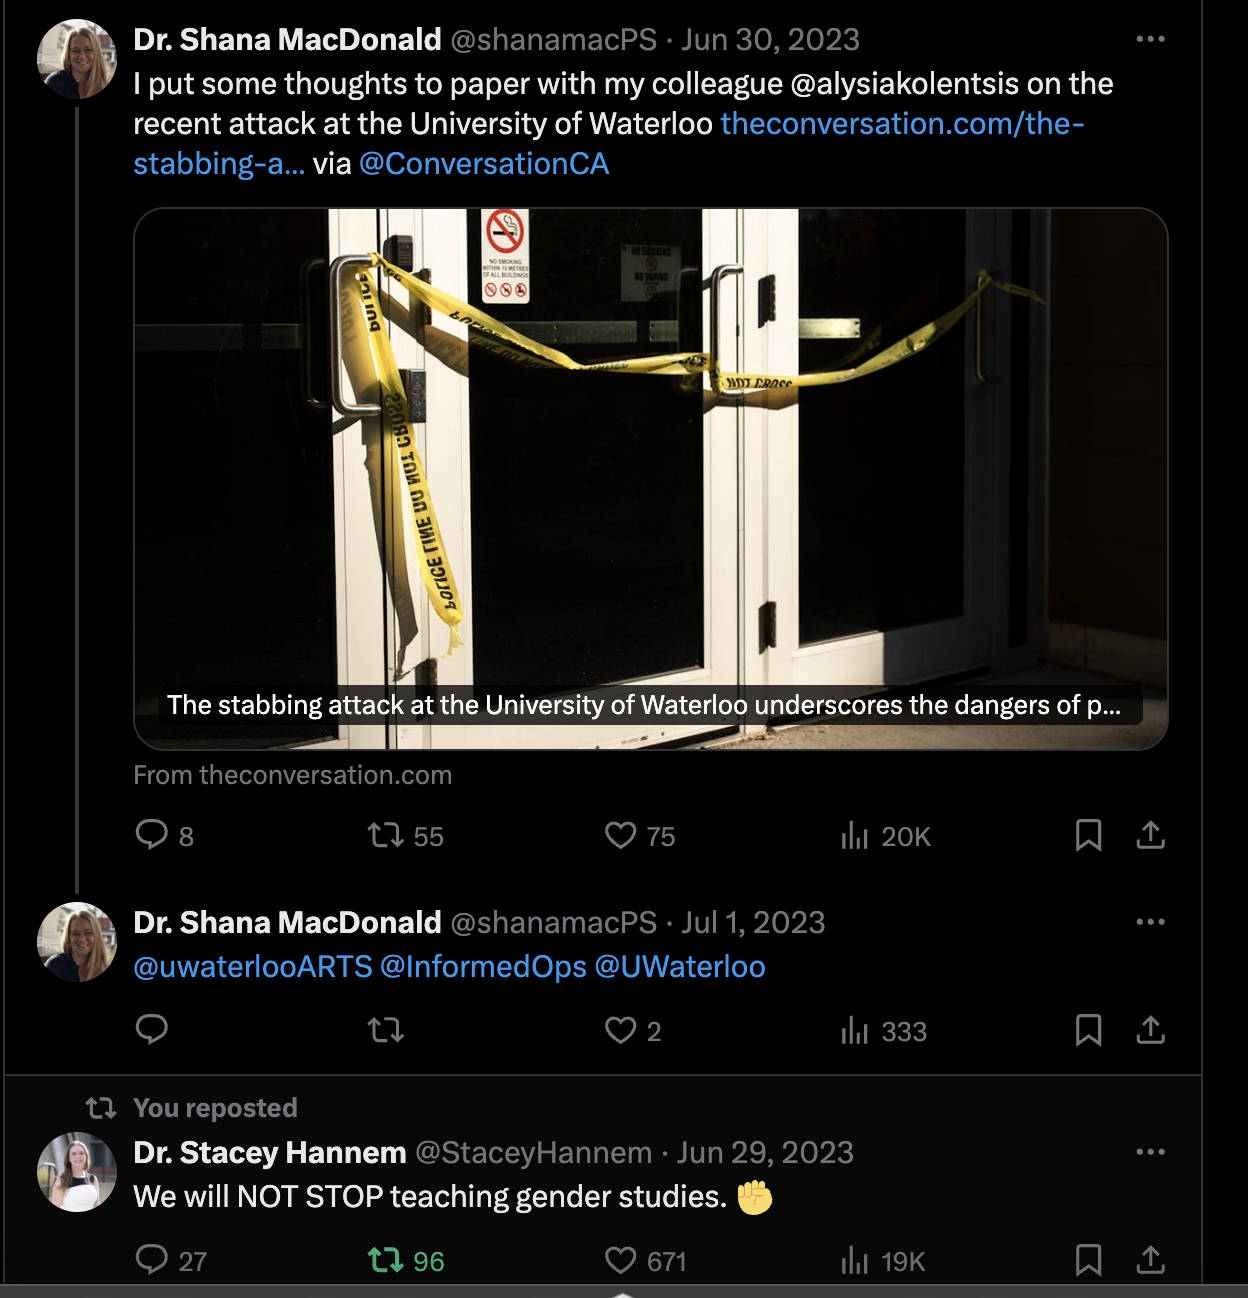Bookmark the Jun 30 Shana MacDonald tweet
The image size is (1248, 1298).
click(x=1088, y=835)
